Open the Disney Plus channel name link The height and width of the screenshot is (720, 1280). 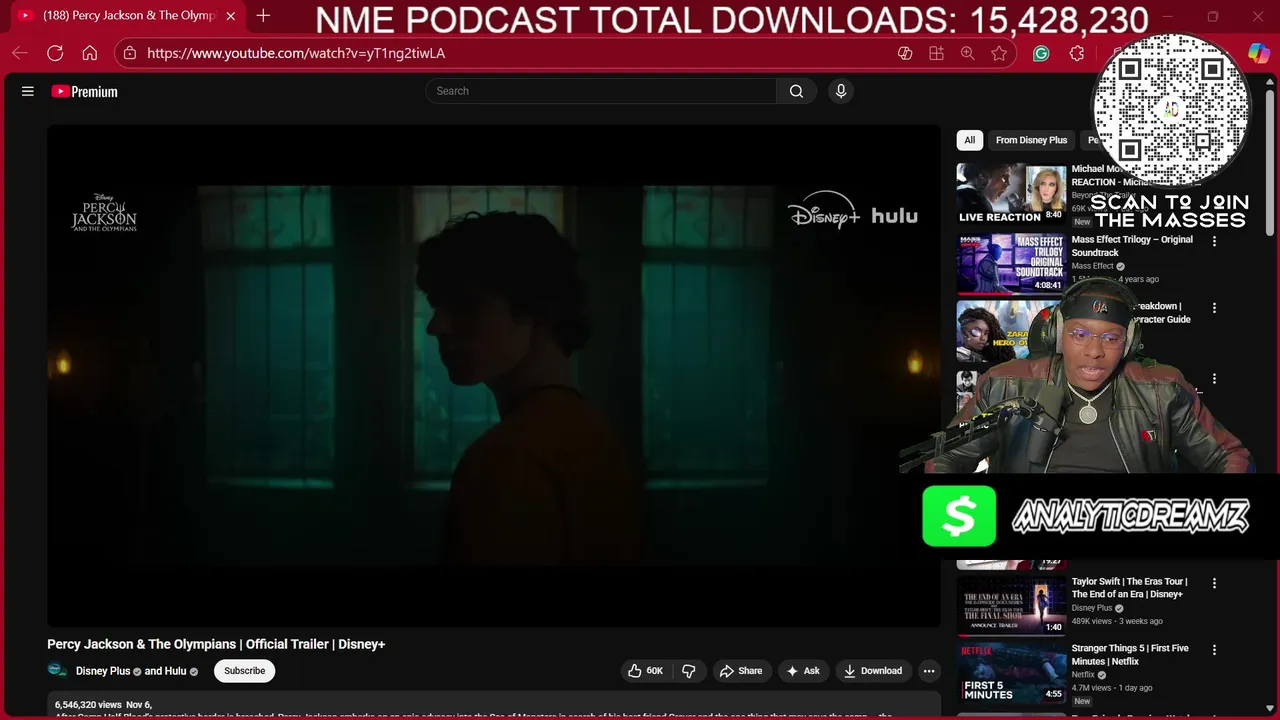coord(103,671)
